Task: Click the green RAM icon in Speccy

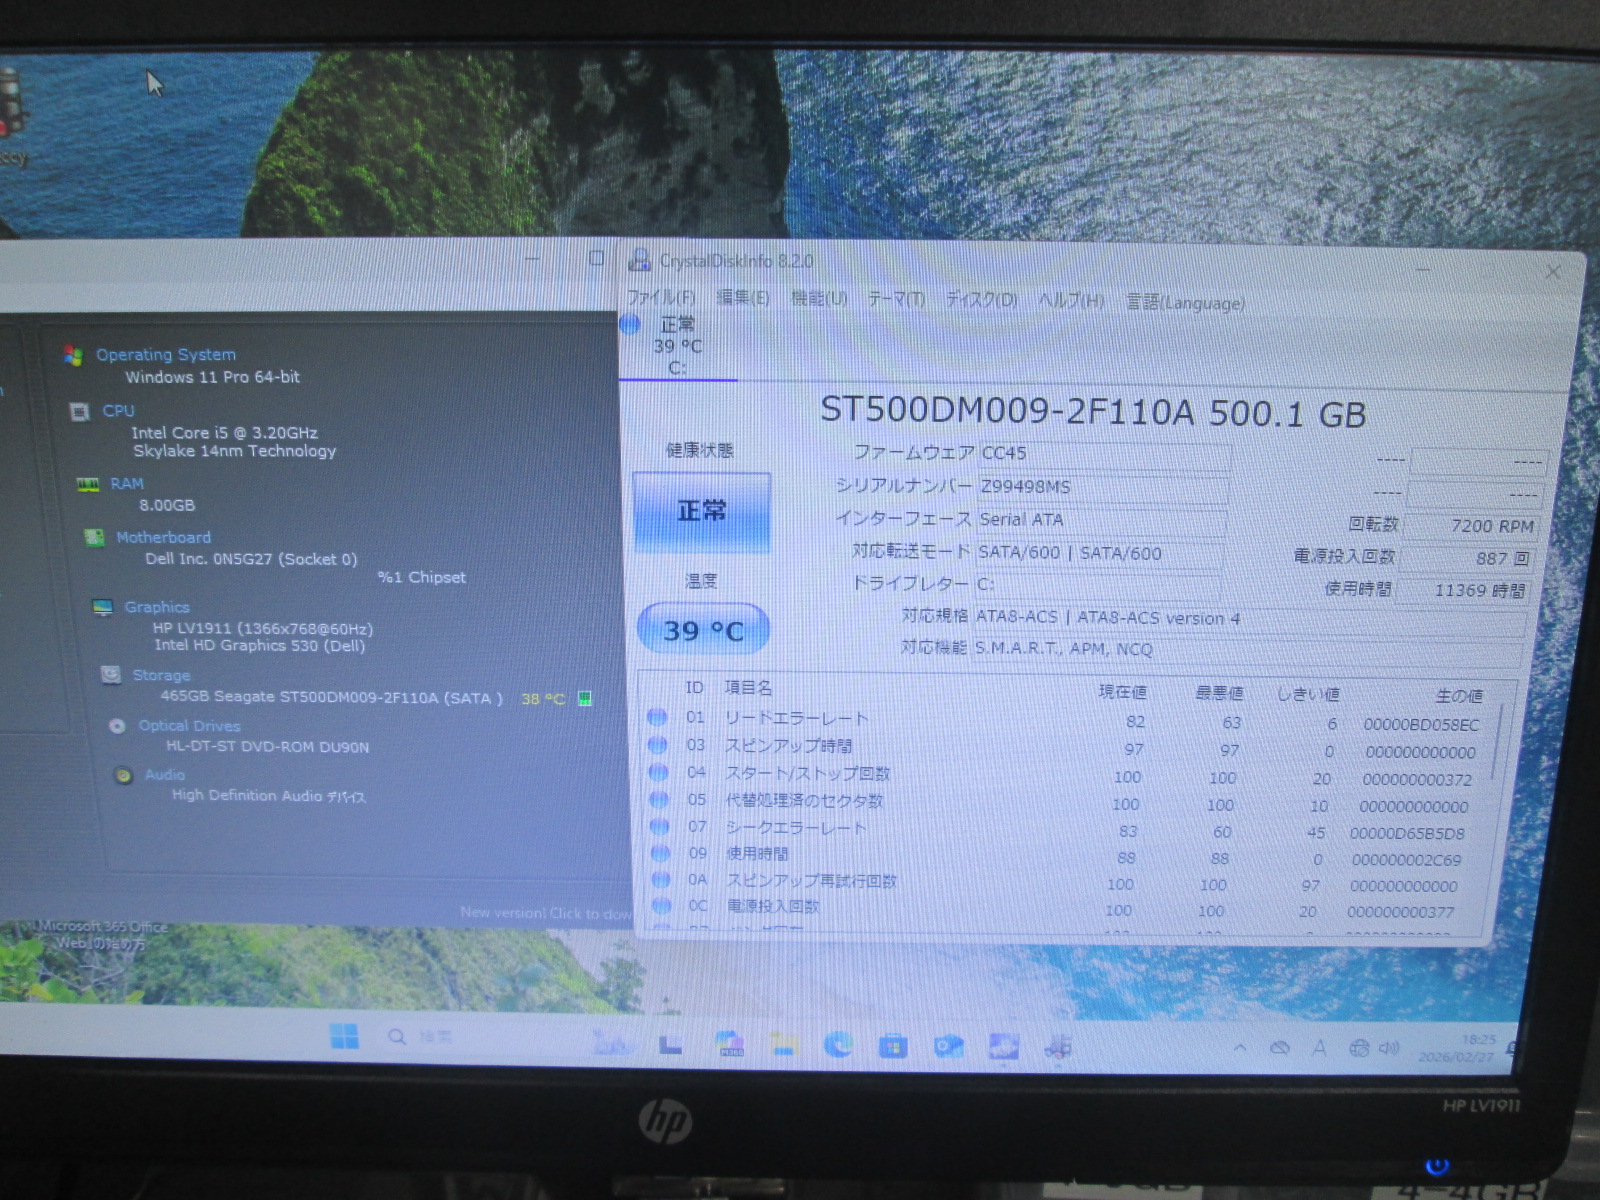Action: (88, 485)
